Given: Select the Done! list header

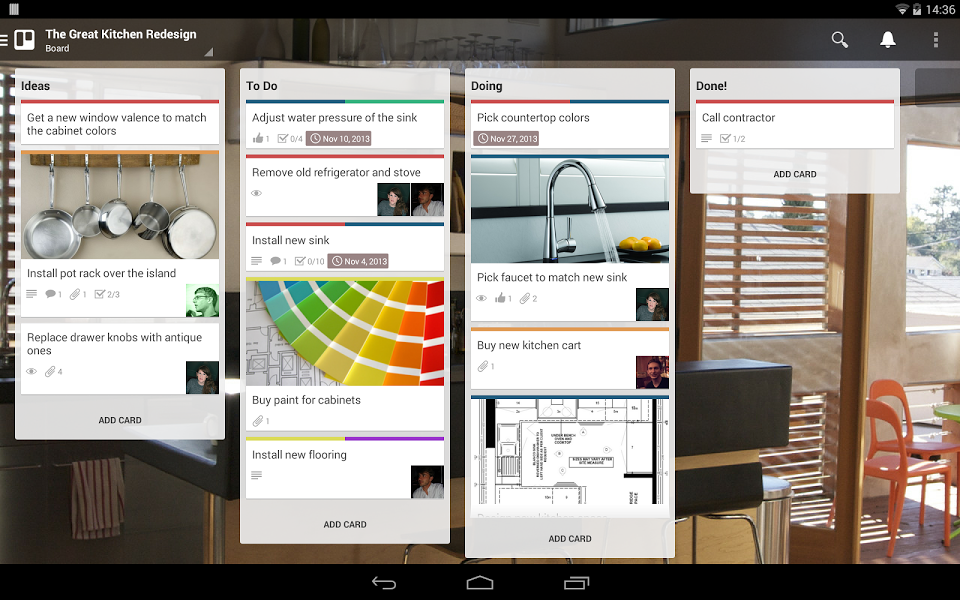Looking at the screenshot, I should [x=711, y=86].
